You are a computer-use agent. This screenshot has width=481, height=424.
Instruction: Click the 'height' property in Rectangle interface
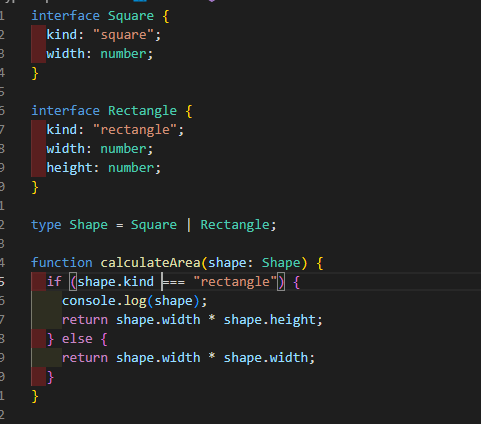point(70,168)
